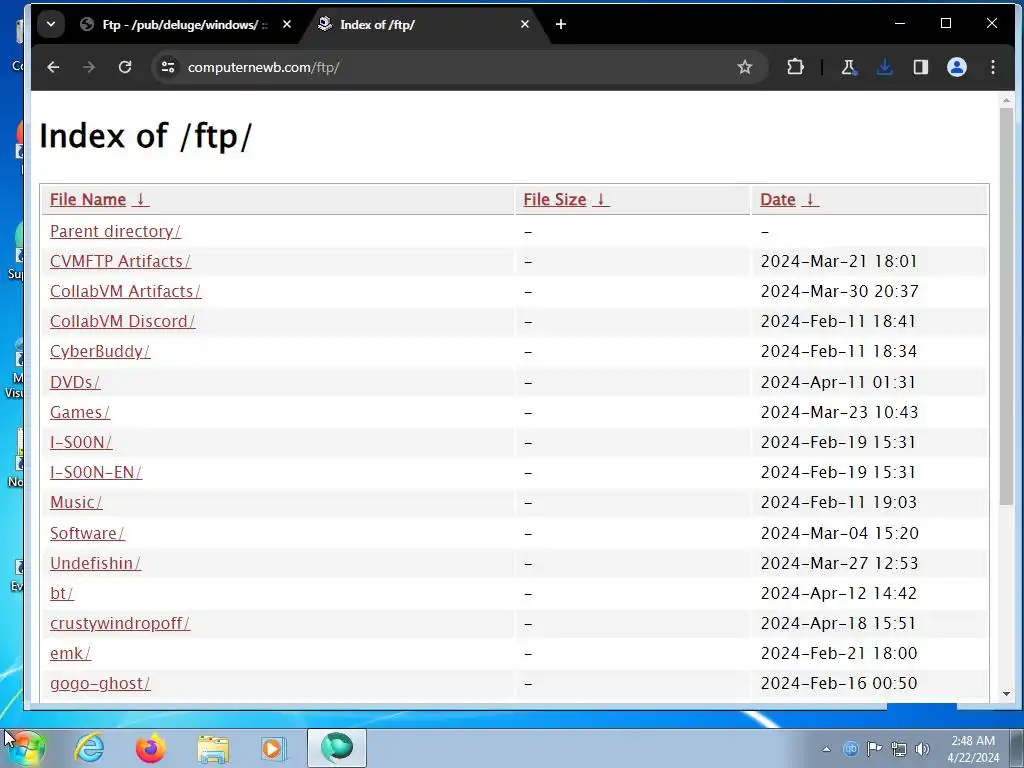Open the I-S00N folder
Viewport: 1024px width, 768px height.
(x=81, y=442)
